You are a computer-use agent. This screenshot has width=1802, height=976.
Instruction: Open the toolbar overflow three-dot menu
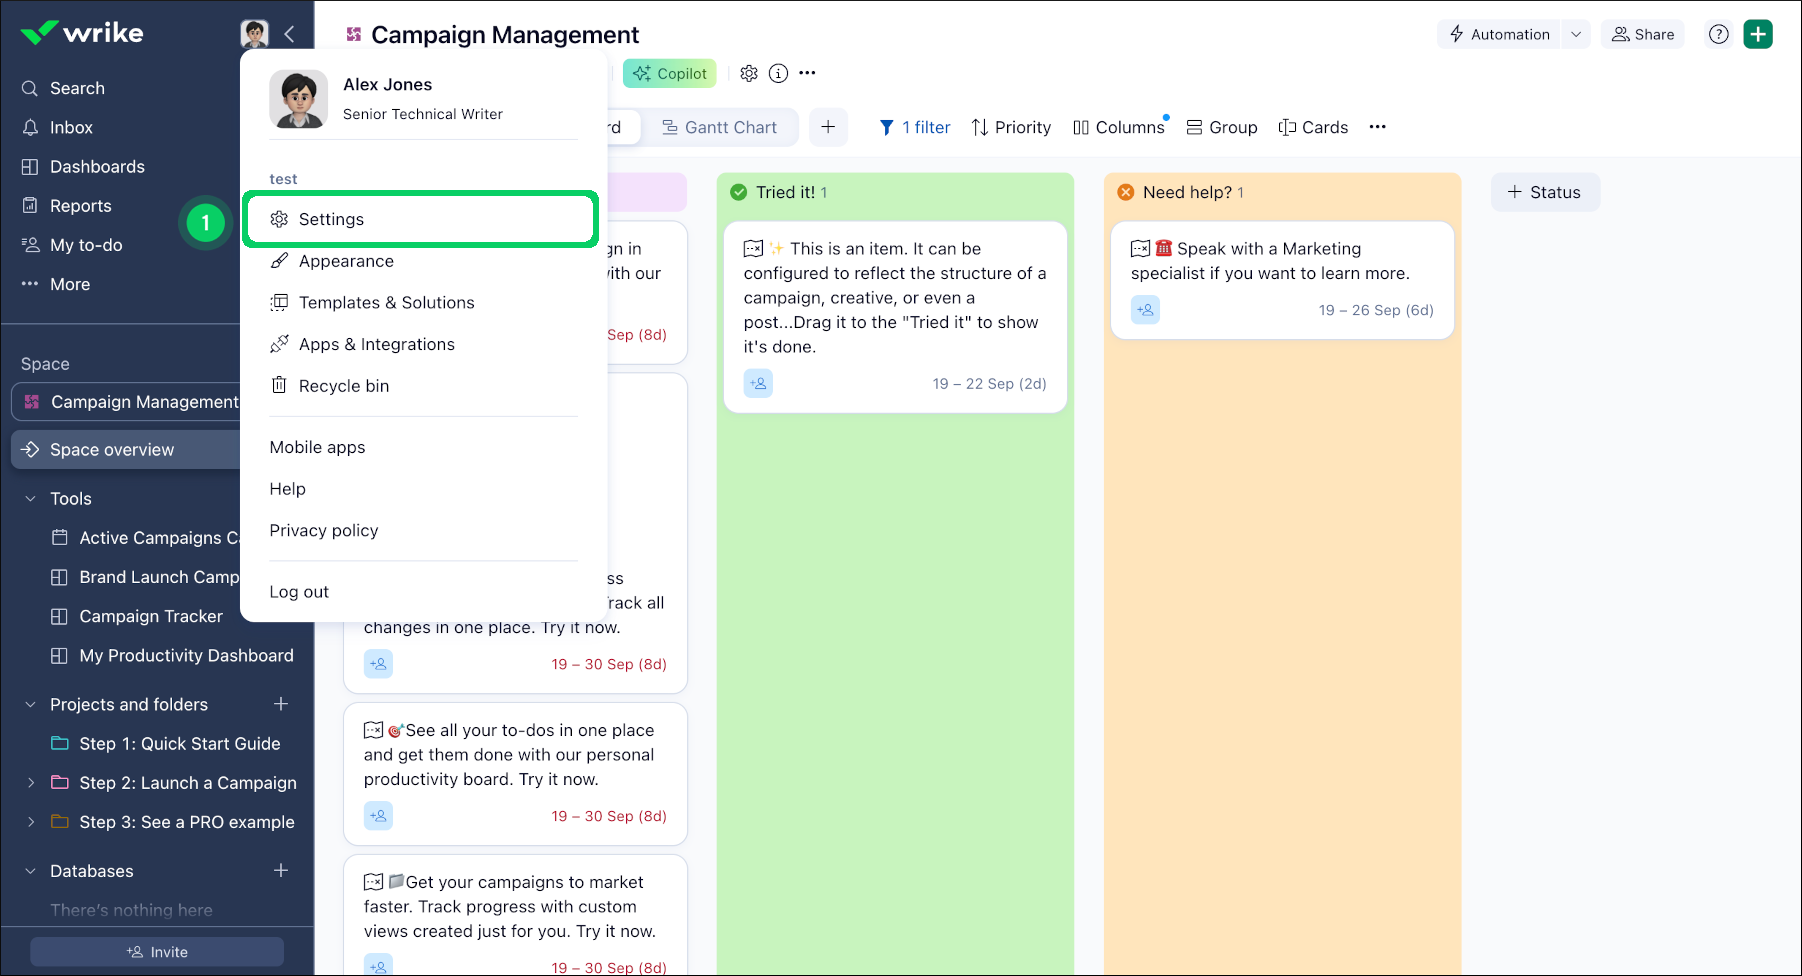[1378, 127]
